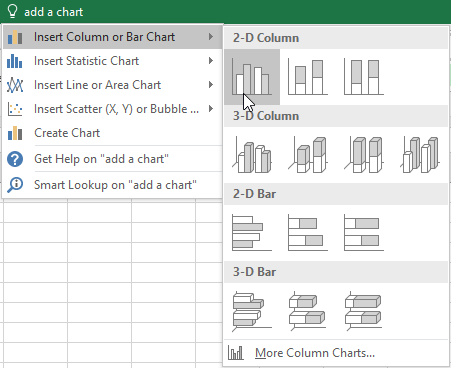Select the 2-D Stacked Bar chart icon
Image resolution: width=451 pixels, height=368 pixels.
click(308, 233)
